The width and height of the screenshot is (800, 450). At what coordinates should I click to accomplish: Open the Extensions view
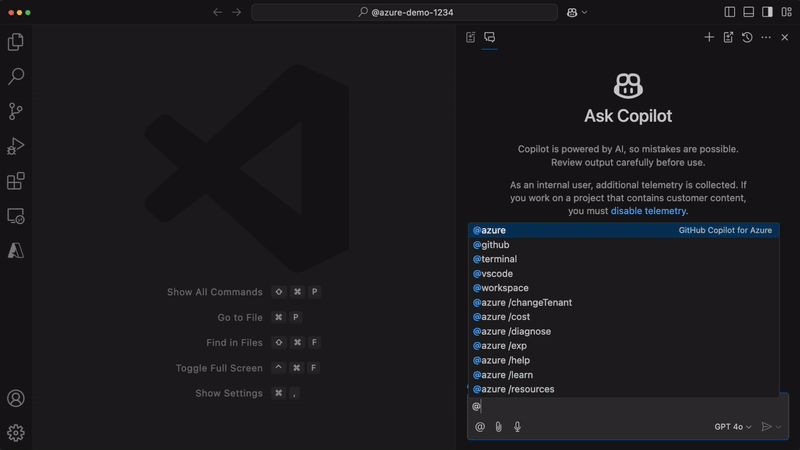click(x=16, y=181)
